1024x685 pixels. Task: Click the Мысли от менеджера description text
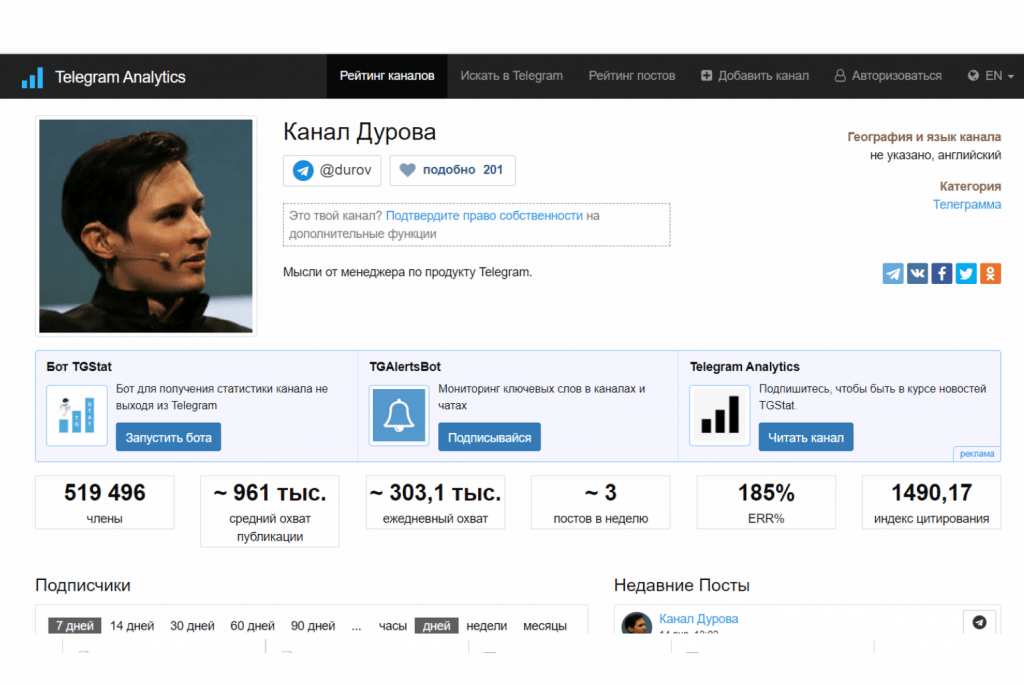click(408, 272)
